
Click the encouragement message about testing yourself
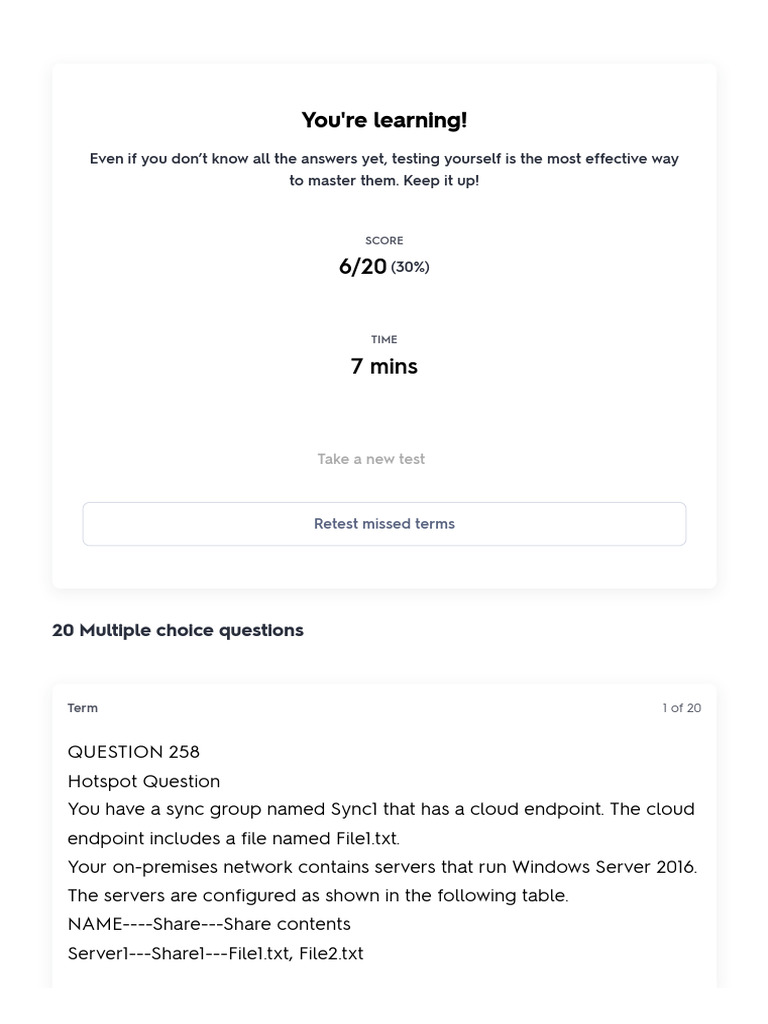(x=384, y=169)
